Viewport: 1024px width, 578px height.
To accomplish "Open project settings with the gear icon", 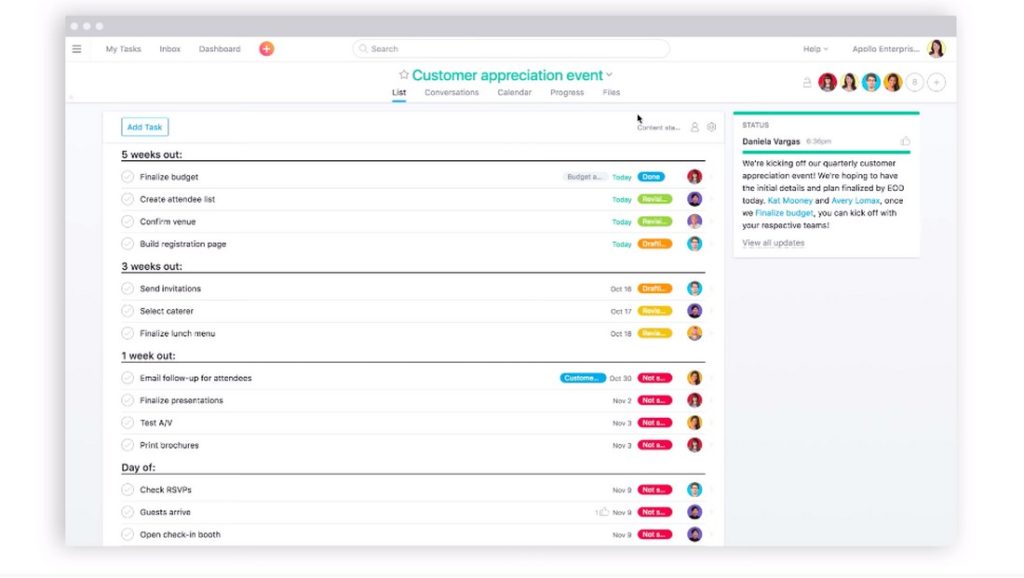I will tap(712, 126).
